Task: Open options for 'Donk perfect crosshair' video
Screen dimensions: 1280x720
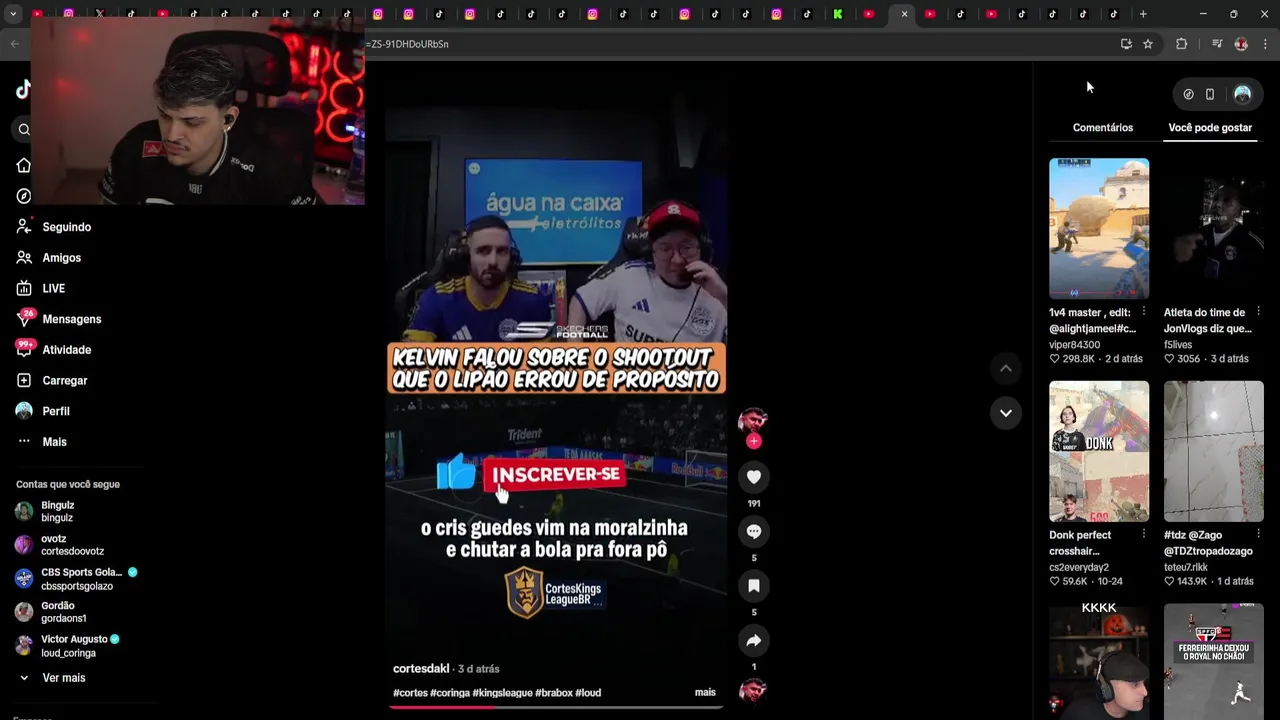Action: coord(1144,535)
